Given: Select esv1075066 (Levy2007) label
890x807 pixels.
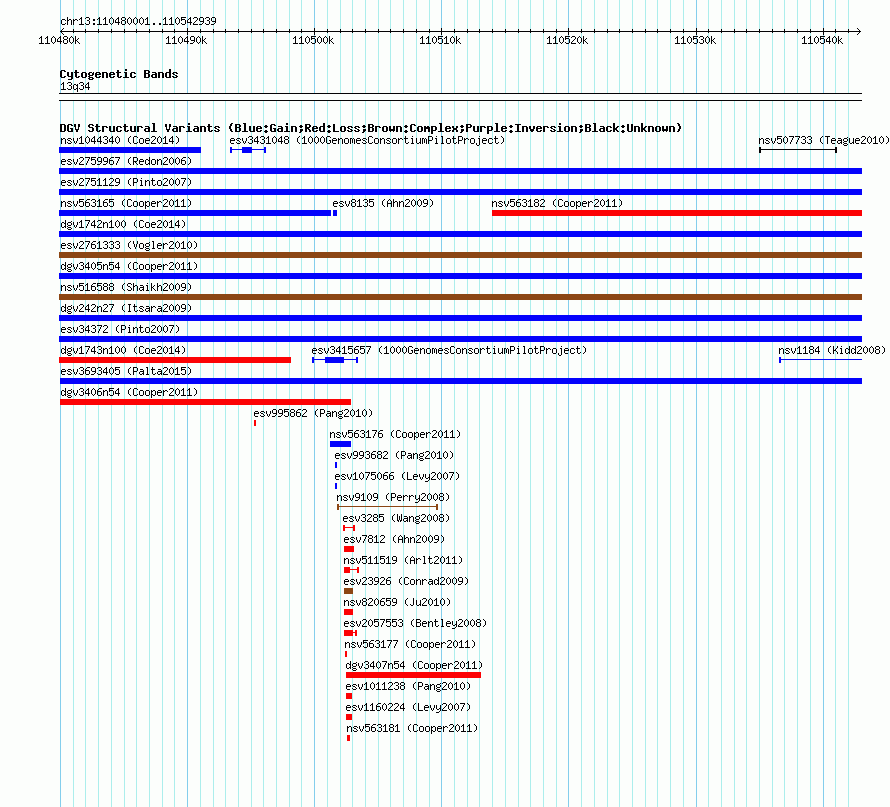Looking at the screenshot, I should (397, 476).
